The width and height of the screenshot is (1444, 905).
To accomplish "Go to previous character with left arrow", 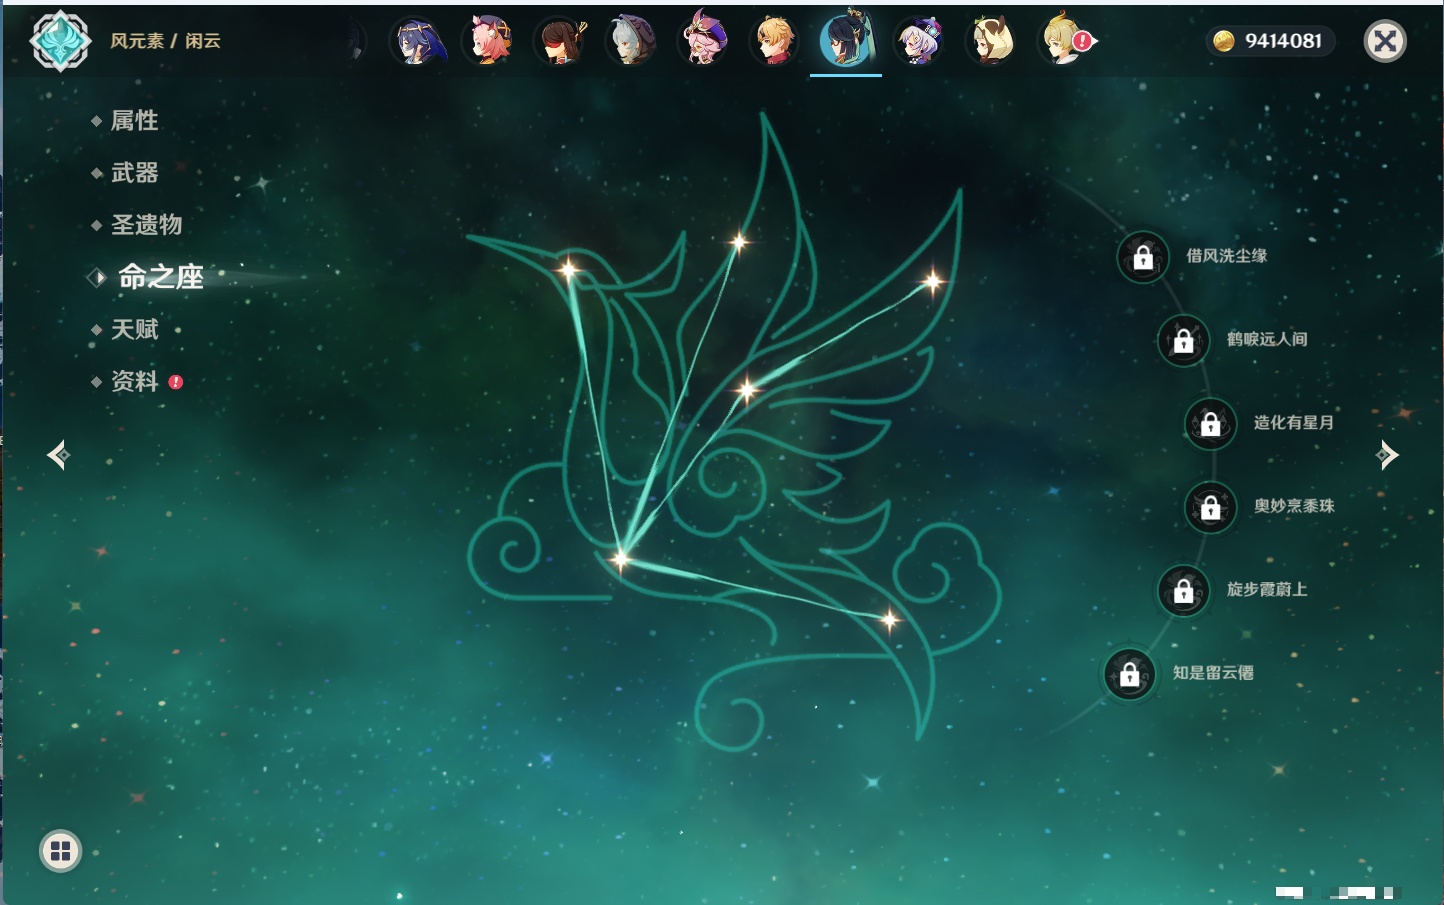I will [58, 455].
